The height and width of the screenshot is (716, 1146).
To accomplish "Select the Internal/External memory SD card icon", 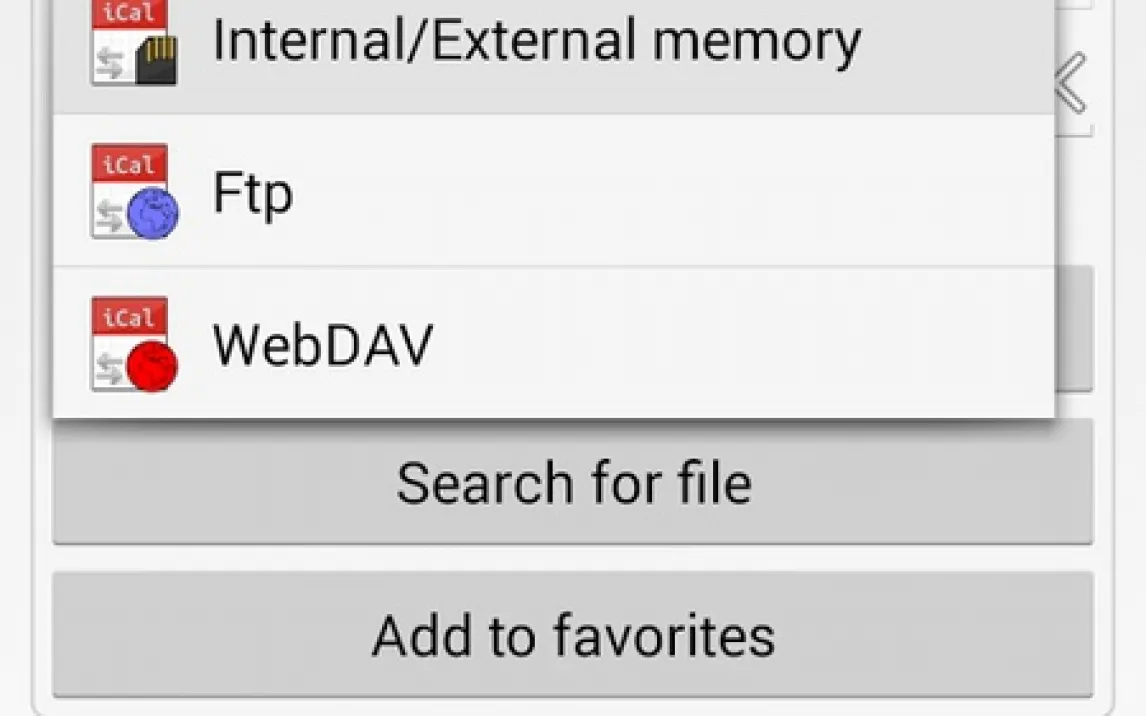I will tap(134, 42).
